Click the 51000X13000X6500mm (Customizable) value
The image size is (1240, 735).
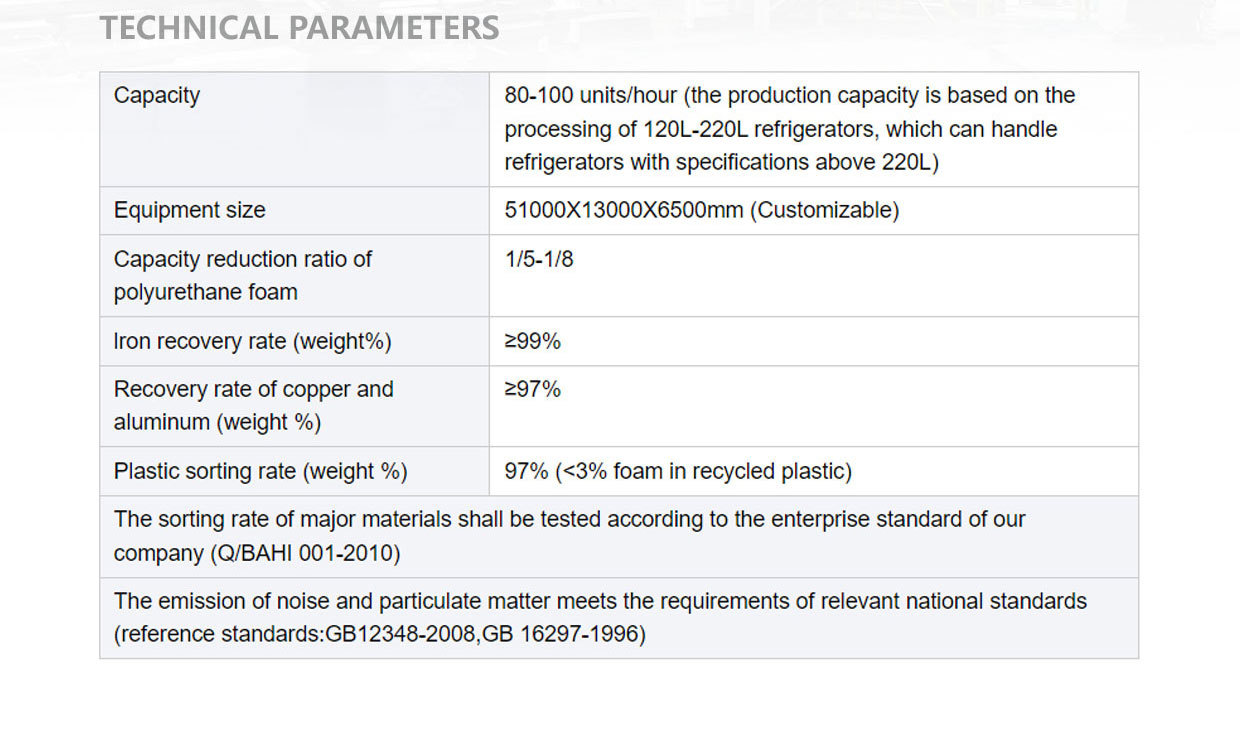pos(702,211)
